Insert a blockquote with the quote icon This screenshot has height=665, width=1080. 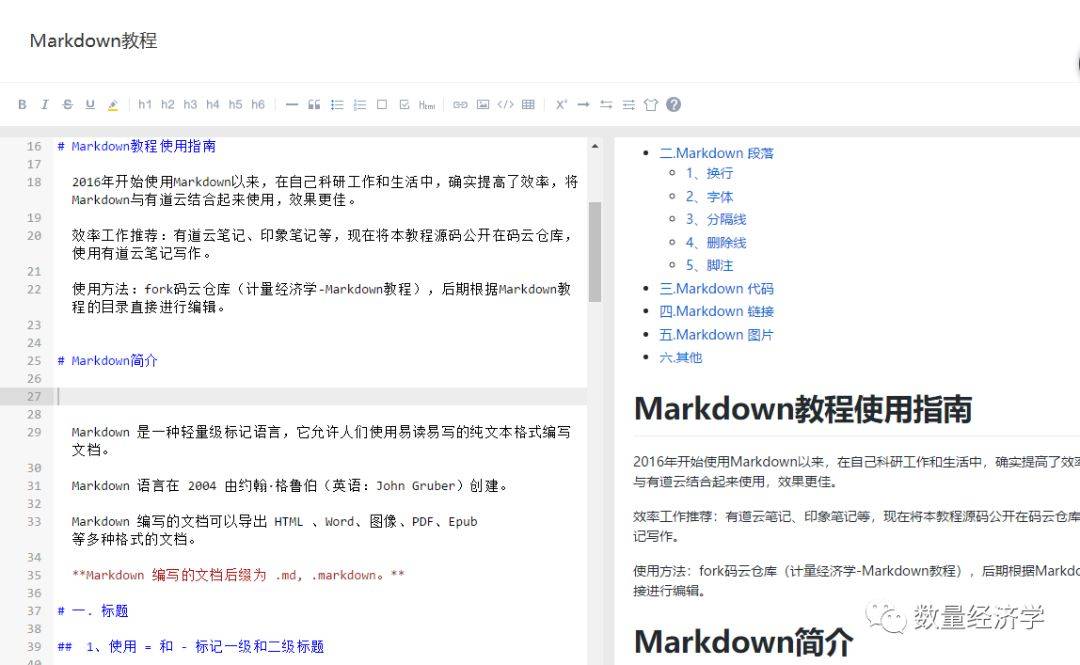pyautogui.click(x=313, y=104)
